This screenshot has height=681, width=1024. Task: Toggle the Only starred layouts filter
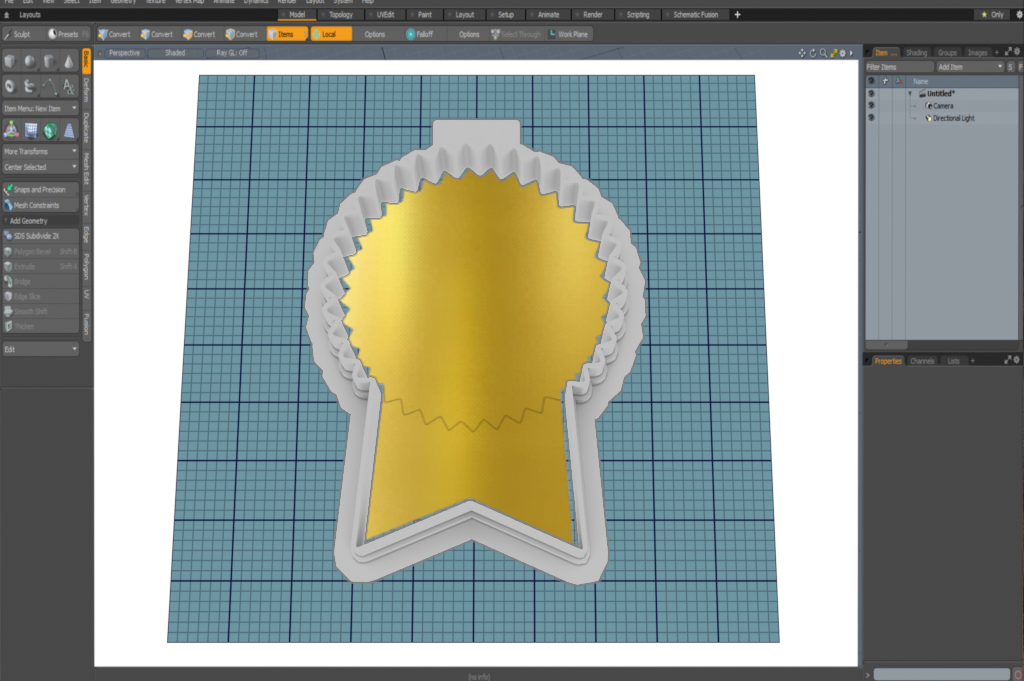click(x=993, y=14)
